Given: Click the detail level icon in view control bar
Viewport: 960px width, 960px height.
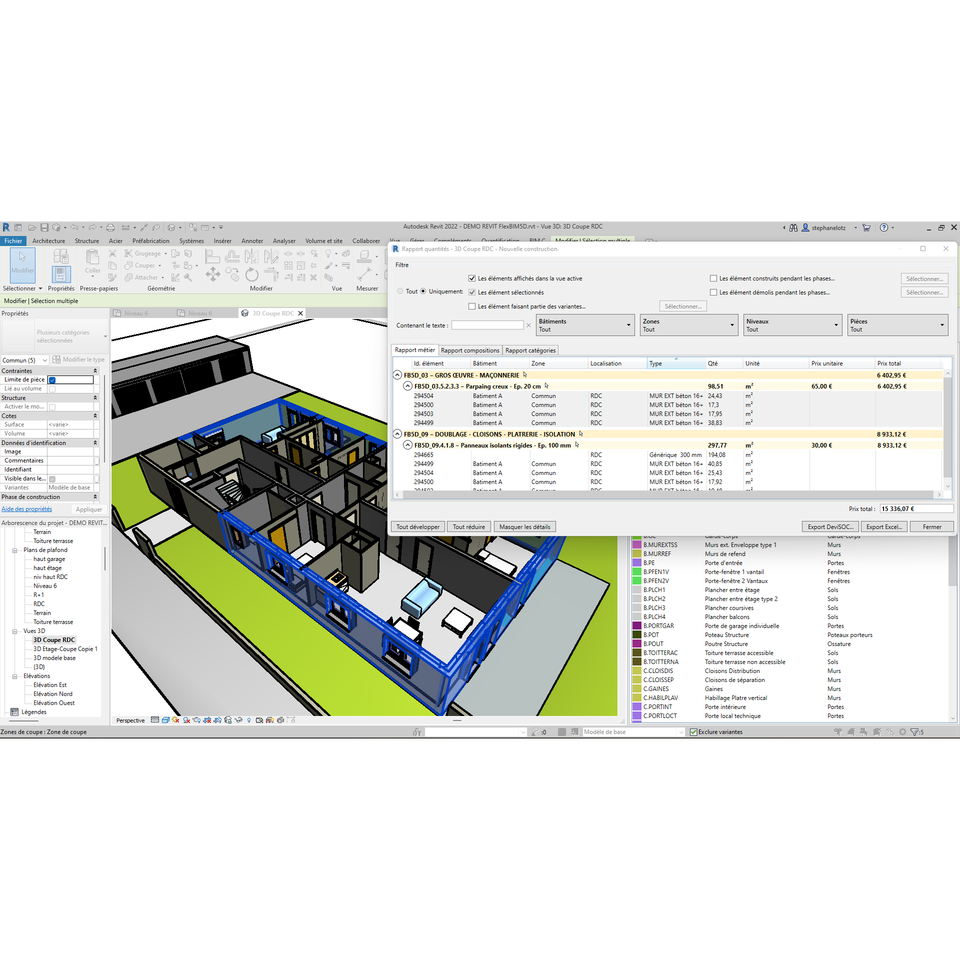Looking at the screenshot, I should pyautogui.click(x=155, y=721).
